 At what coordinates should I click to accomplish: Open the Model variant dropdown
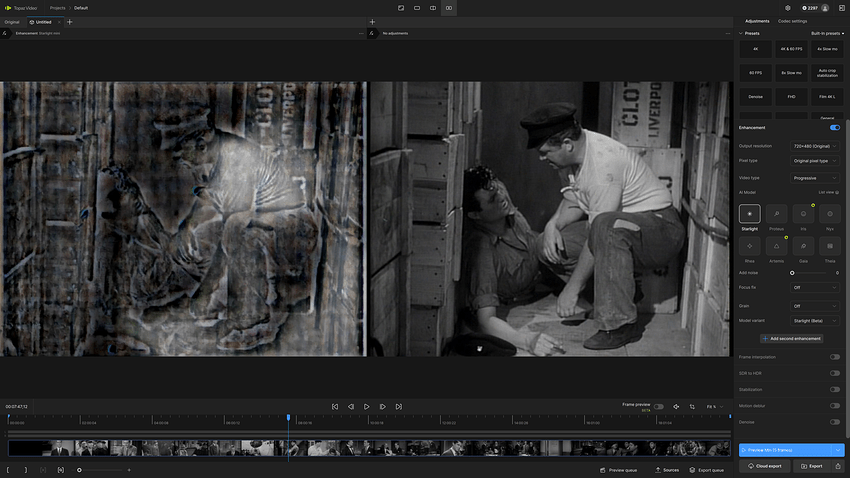[815, 321]
